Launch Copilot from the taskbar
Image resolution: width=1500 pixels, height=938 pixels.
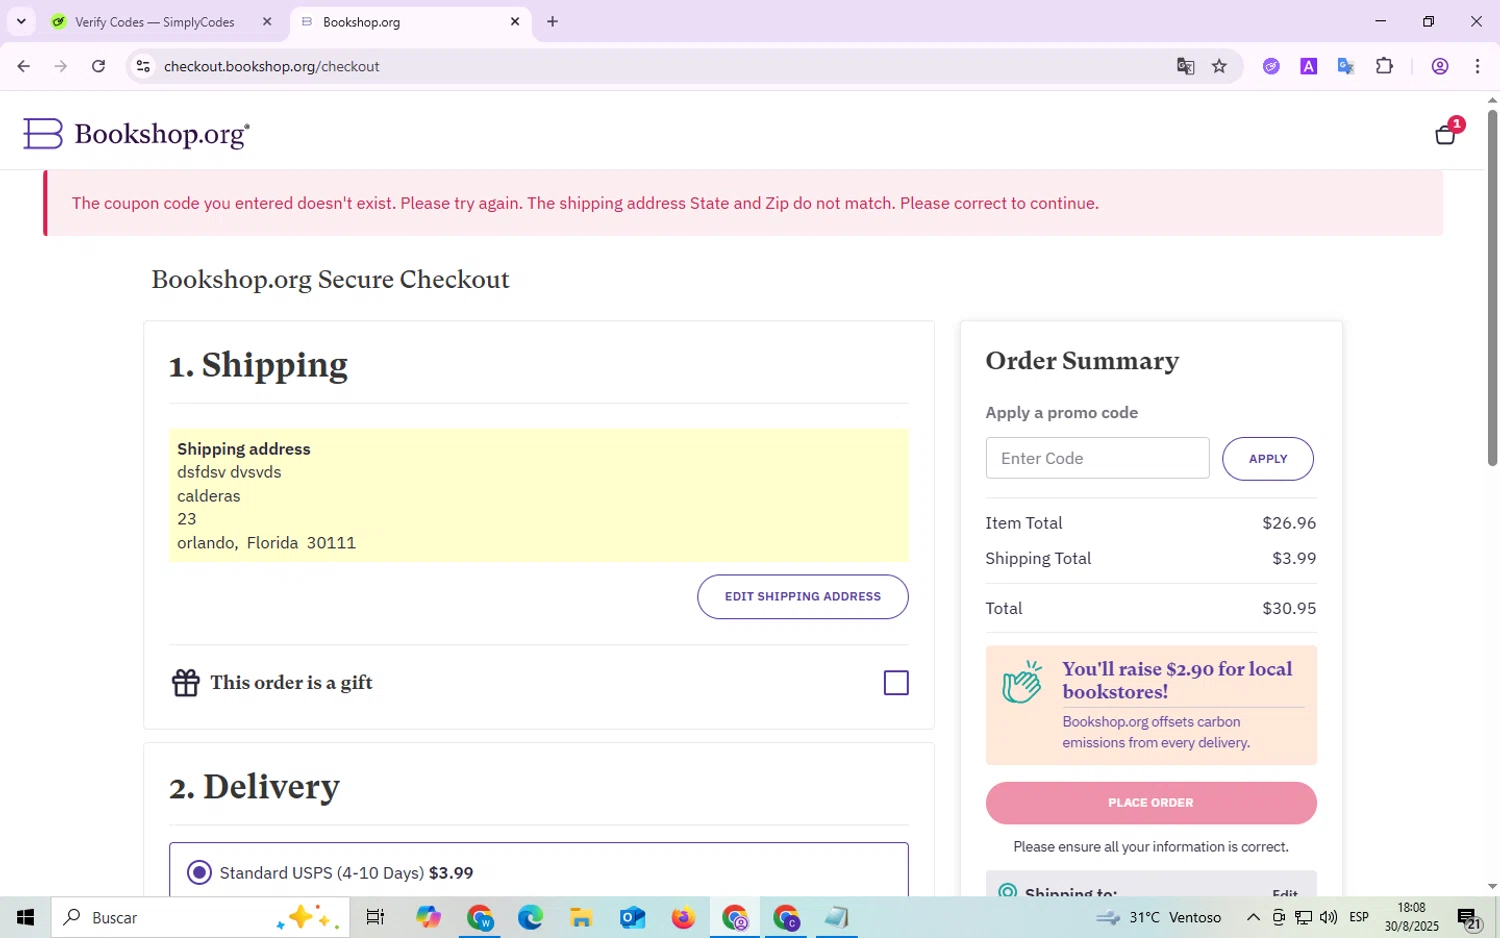tap(428, 917)
